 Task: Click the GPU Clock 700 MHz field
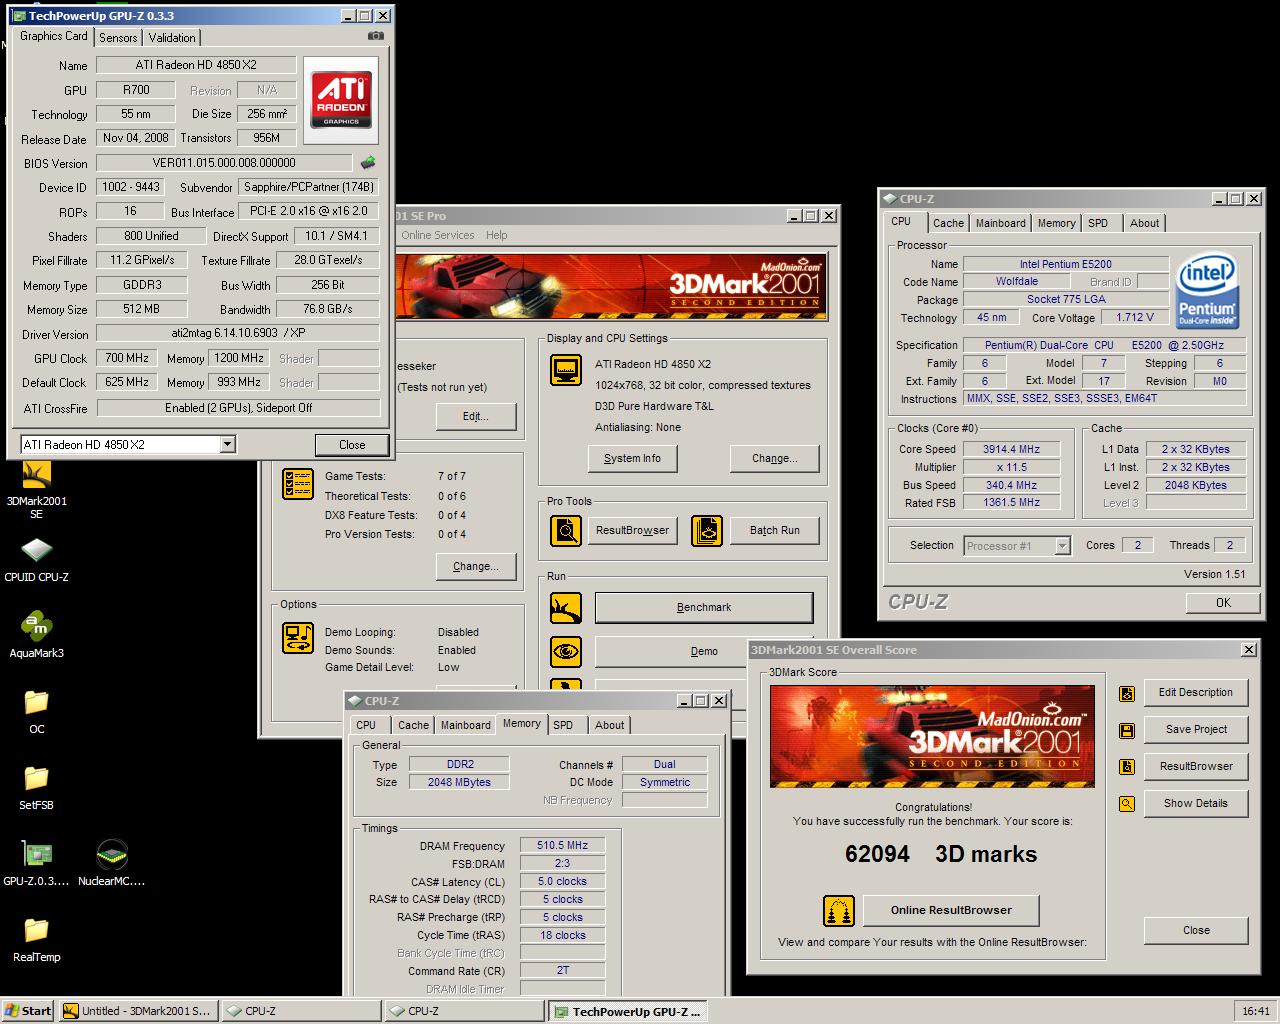pos(127,358)
